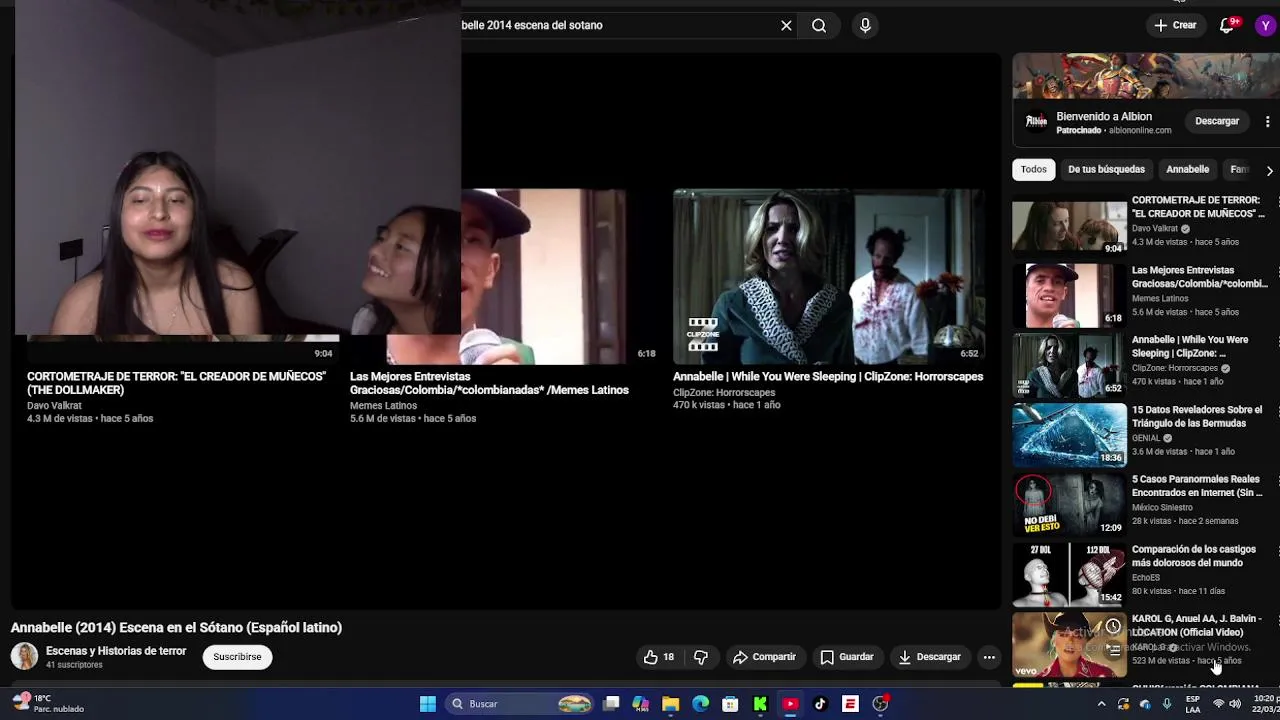Switch to YouTube app in taskbar
The height and width of the screenshot is (720, 1280).
point(790,704)
